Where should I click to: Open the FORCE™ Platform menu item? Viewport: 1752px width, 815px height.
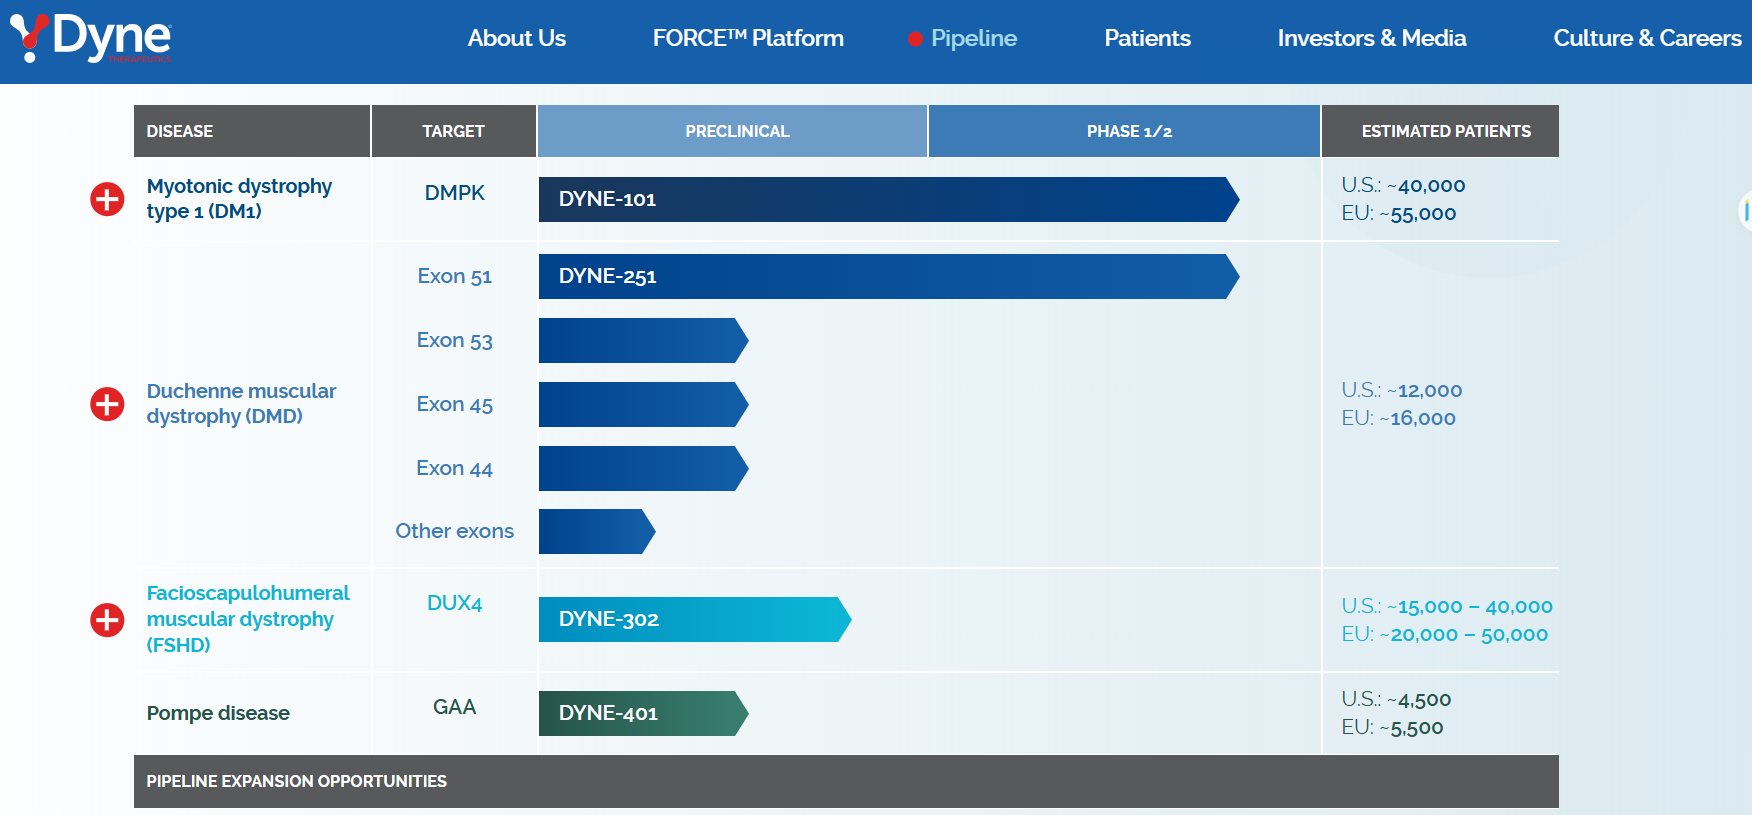(x=748, y=38)
